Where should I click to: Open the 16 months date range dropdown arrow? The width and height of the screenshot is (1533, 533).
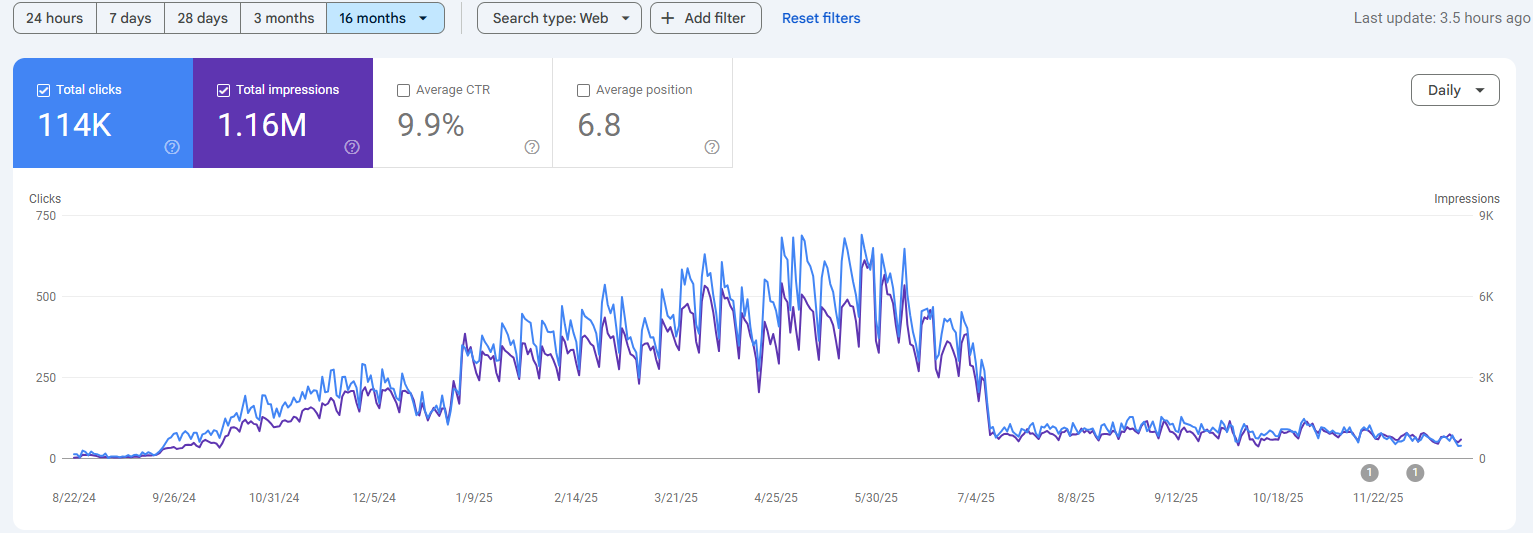(424, 18)
